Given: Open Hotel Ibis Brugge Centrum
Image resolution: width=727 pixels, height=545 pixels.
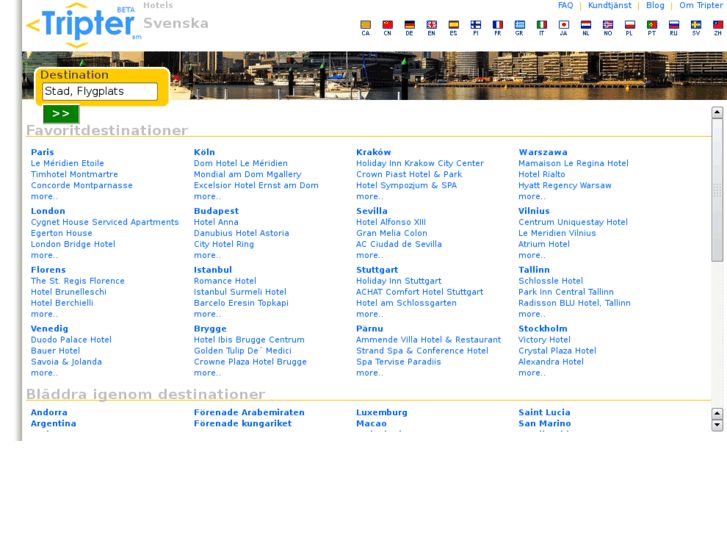Looking at the screenshot, I should click(x=249, y=340).
